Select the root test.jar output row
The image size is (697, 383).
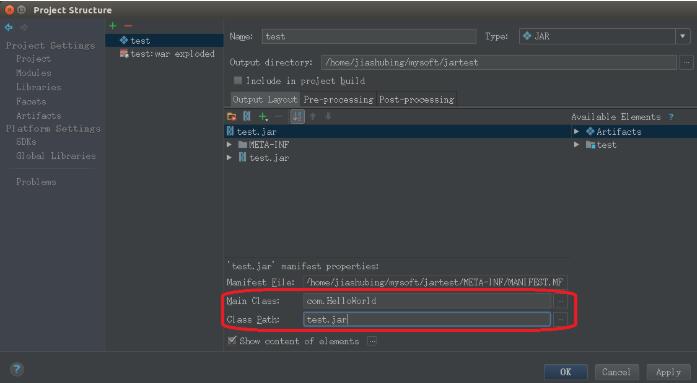click(397, 132)
